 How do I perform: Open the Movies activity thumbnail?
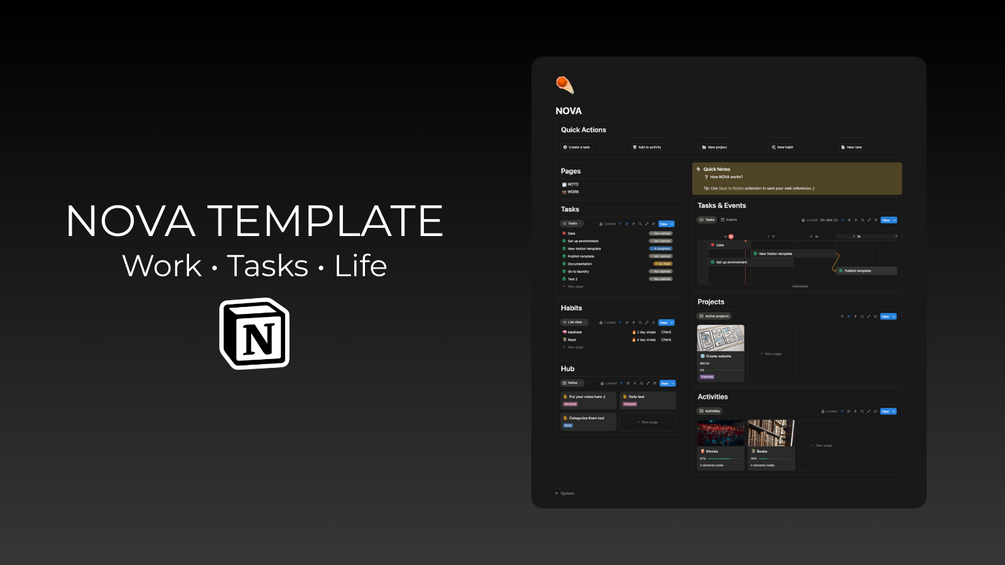(x=720, y=433)
